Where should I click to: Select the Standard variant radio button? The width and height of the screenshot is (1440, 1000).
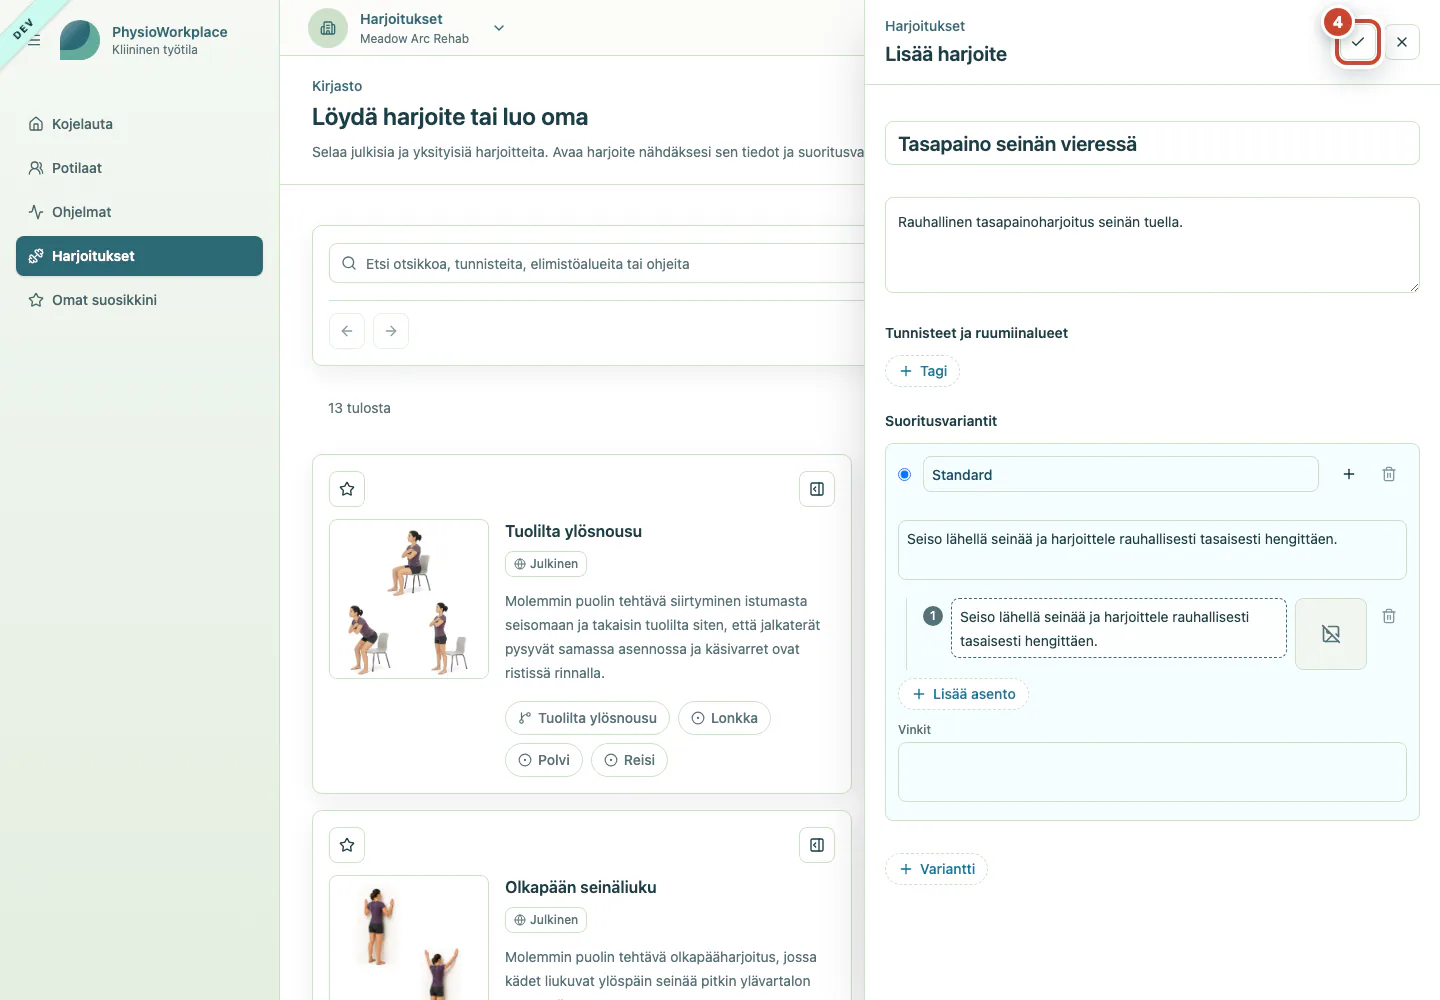905,474
